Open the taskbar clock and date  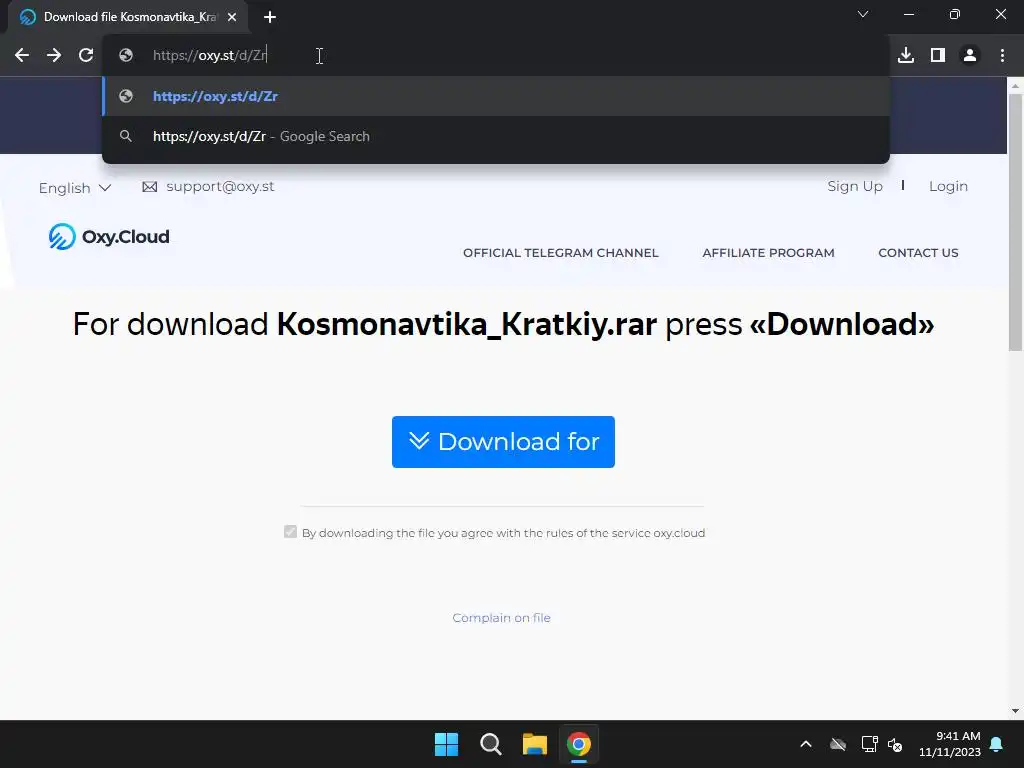(950, 744)
